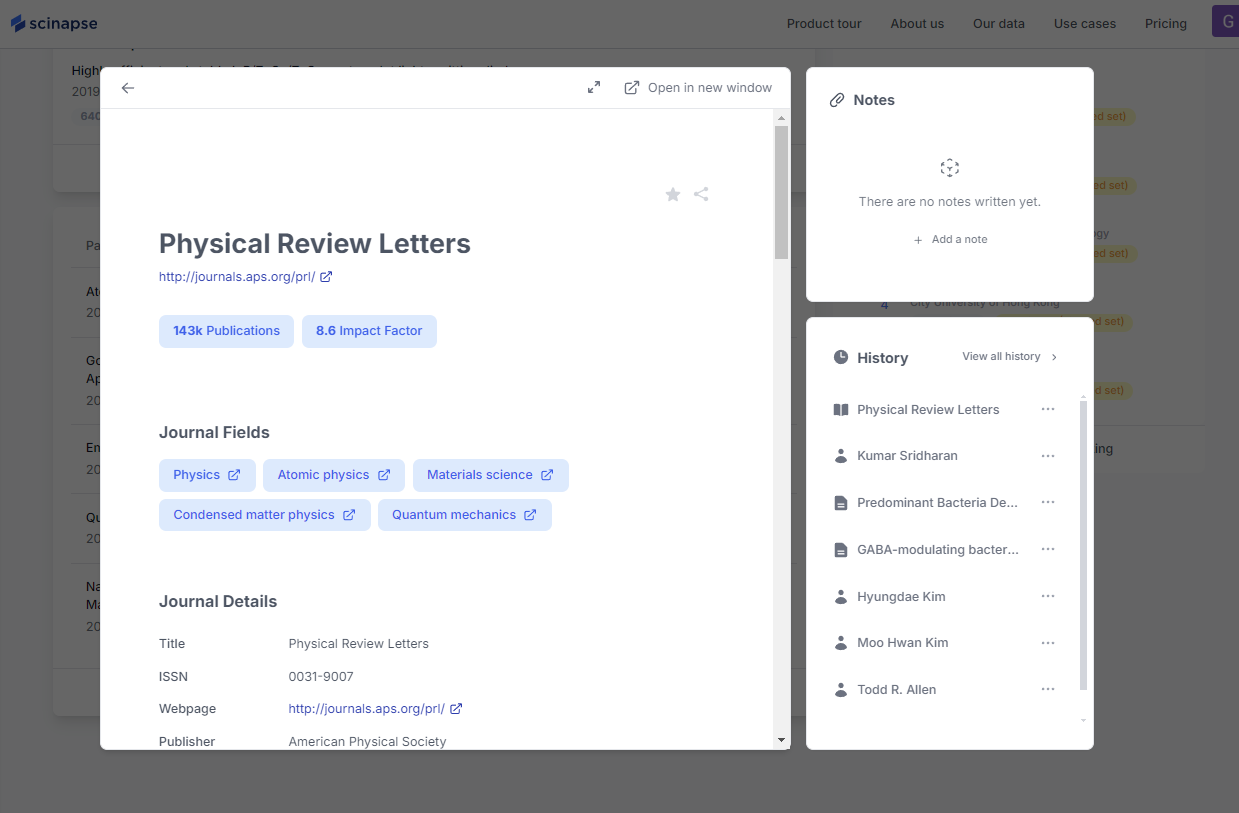Click document icon beside Predominant Bacteria entry
Image resolution: width=1239 pixels, height=813 pixels.
click(841, 503)
